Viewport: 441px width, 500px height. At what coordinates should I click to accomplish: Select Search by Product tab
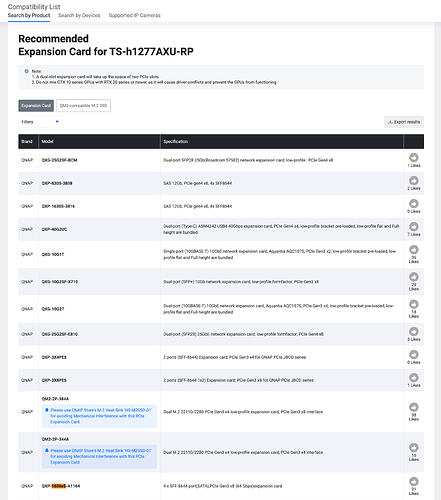click(x=29, y=15)
